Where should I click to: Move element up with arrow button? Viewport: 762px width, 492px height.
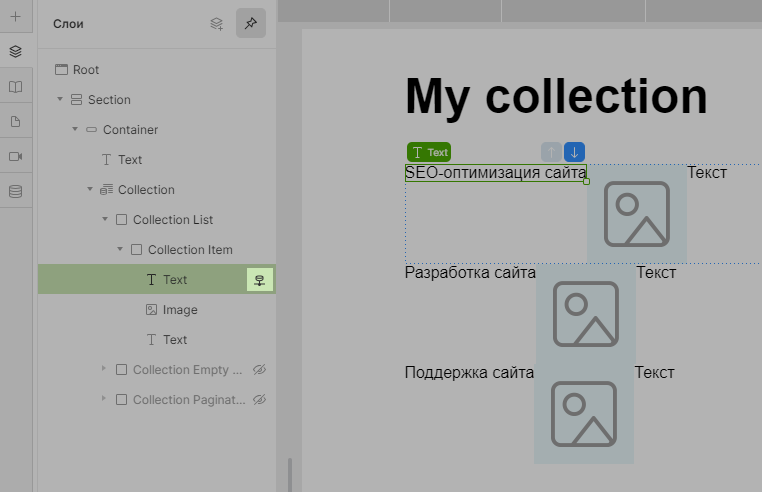pos(551,152)
